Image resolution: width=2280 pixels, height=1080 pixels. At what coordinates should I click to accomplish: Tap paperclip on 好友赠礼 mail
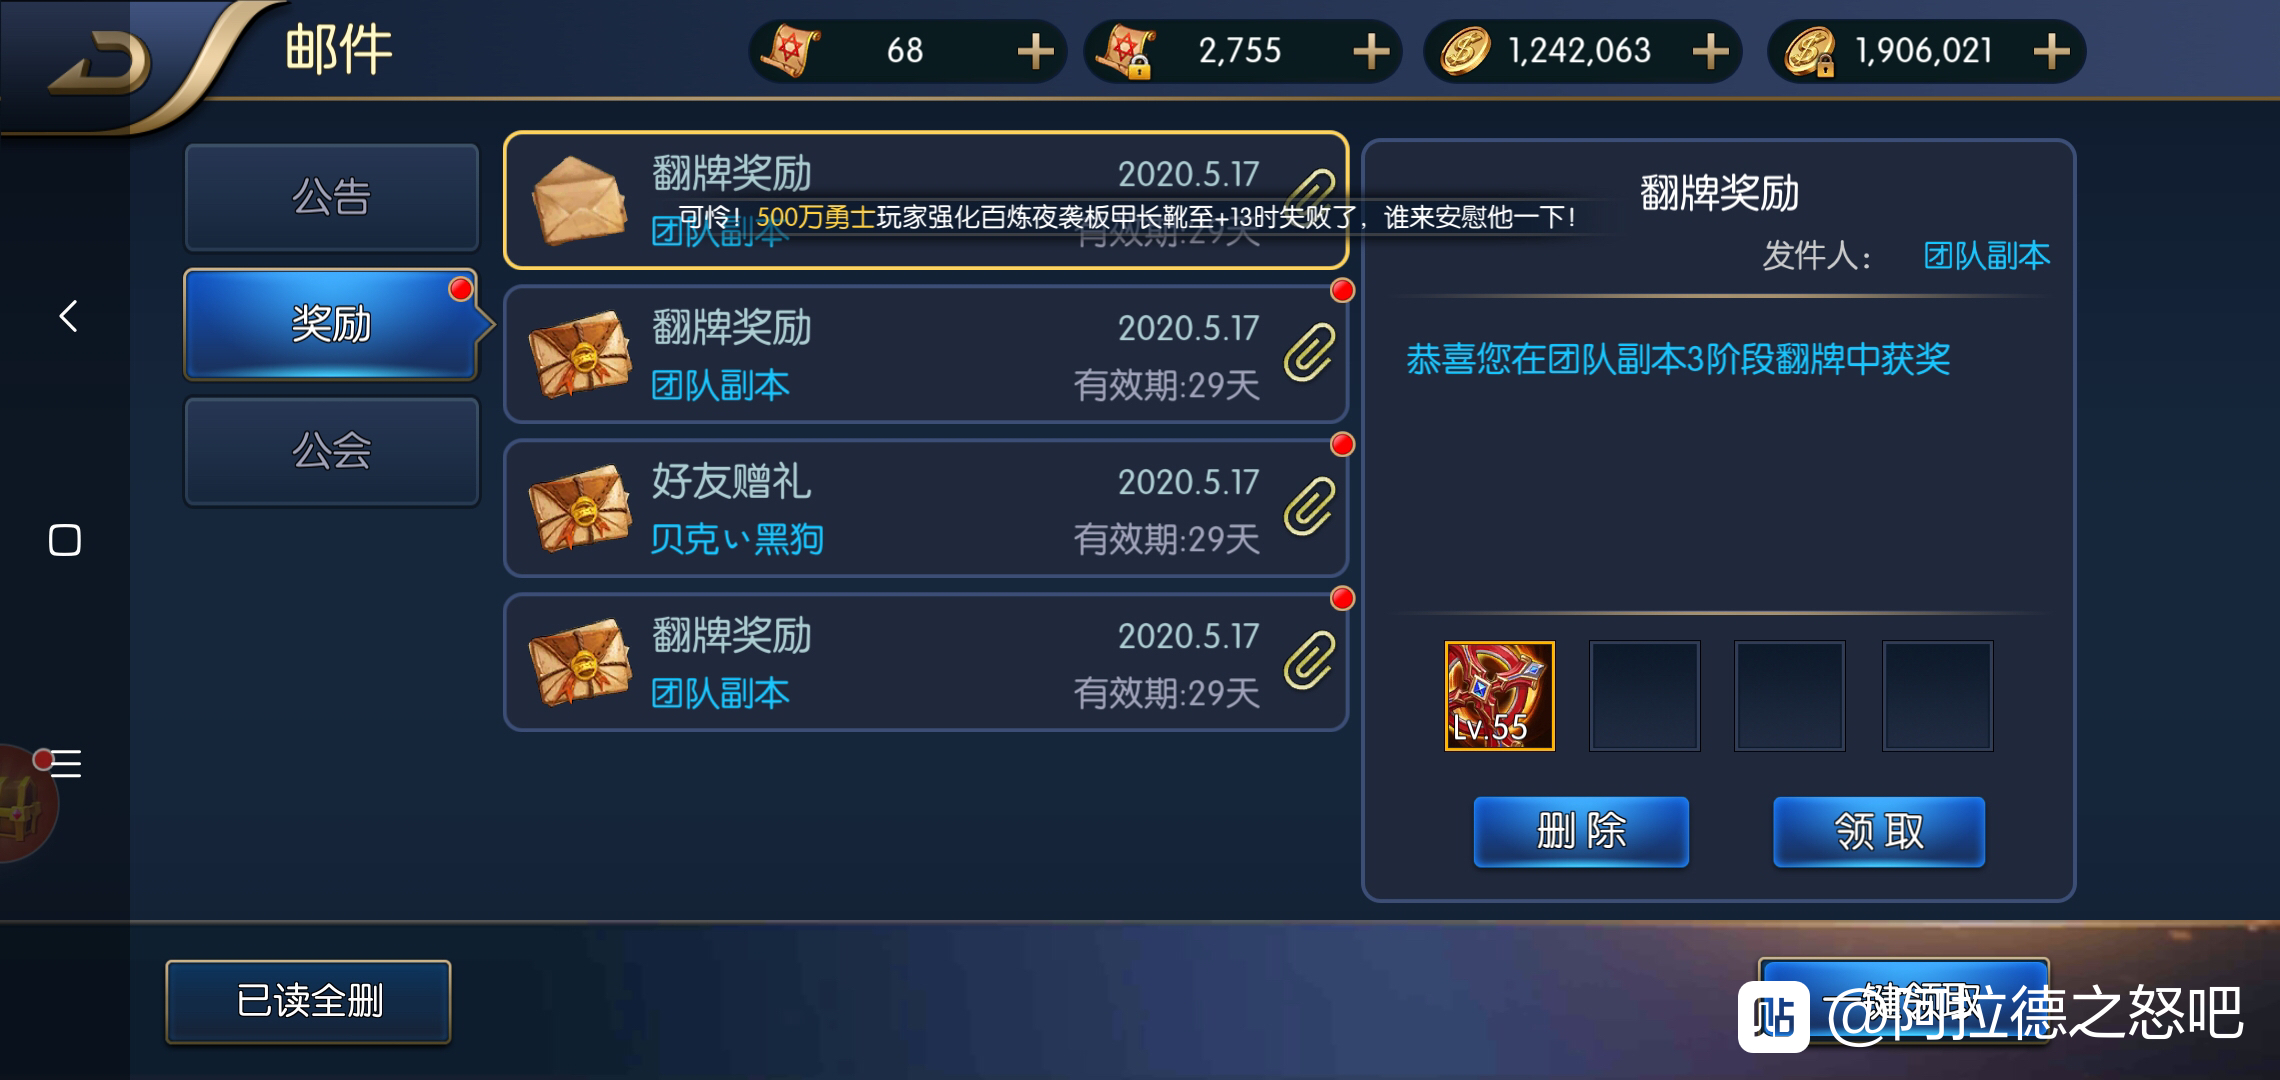point(1309,507)
